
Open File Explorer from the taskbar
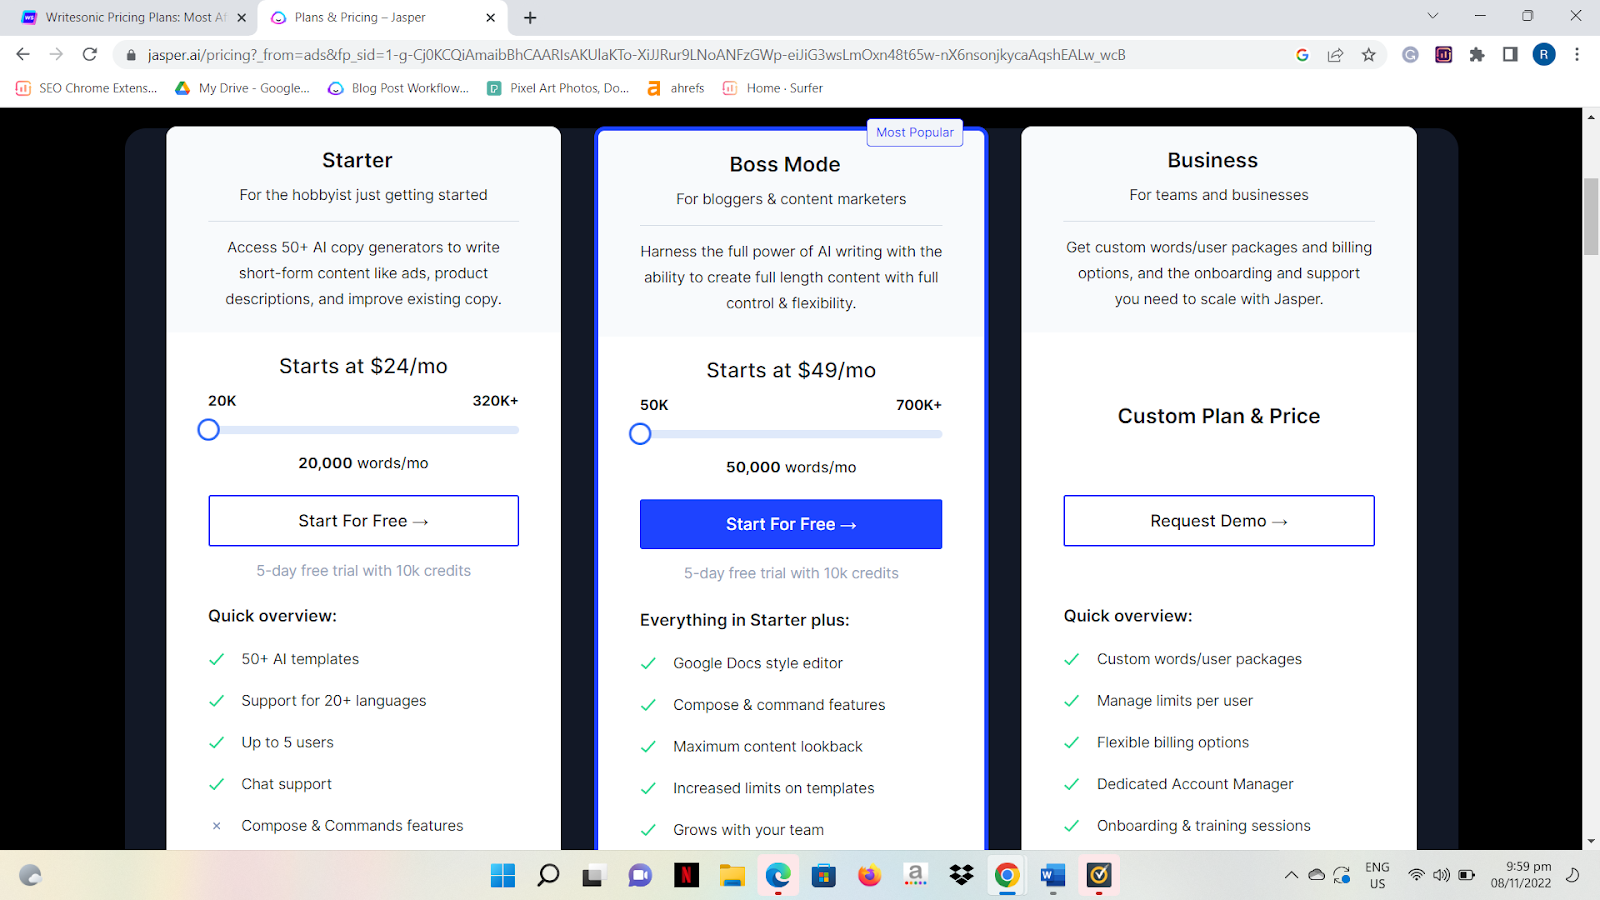732,876
